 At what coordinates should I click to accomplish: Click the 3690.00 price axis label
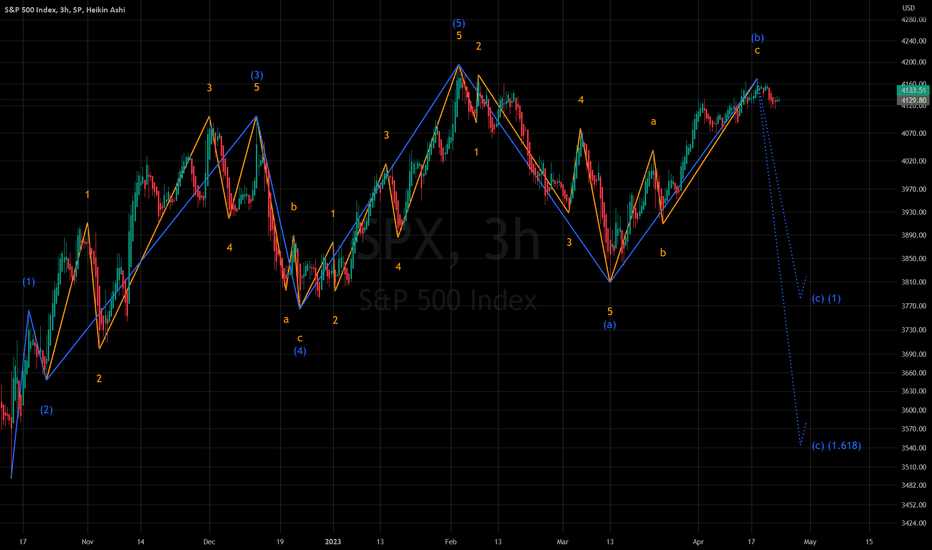[x=914, y=354]
